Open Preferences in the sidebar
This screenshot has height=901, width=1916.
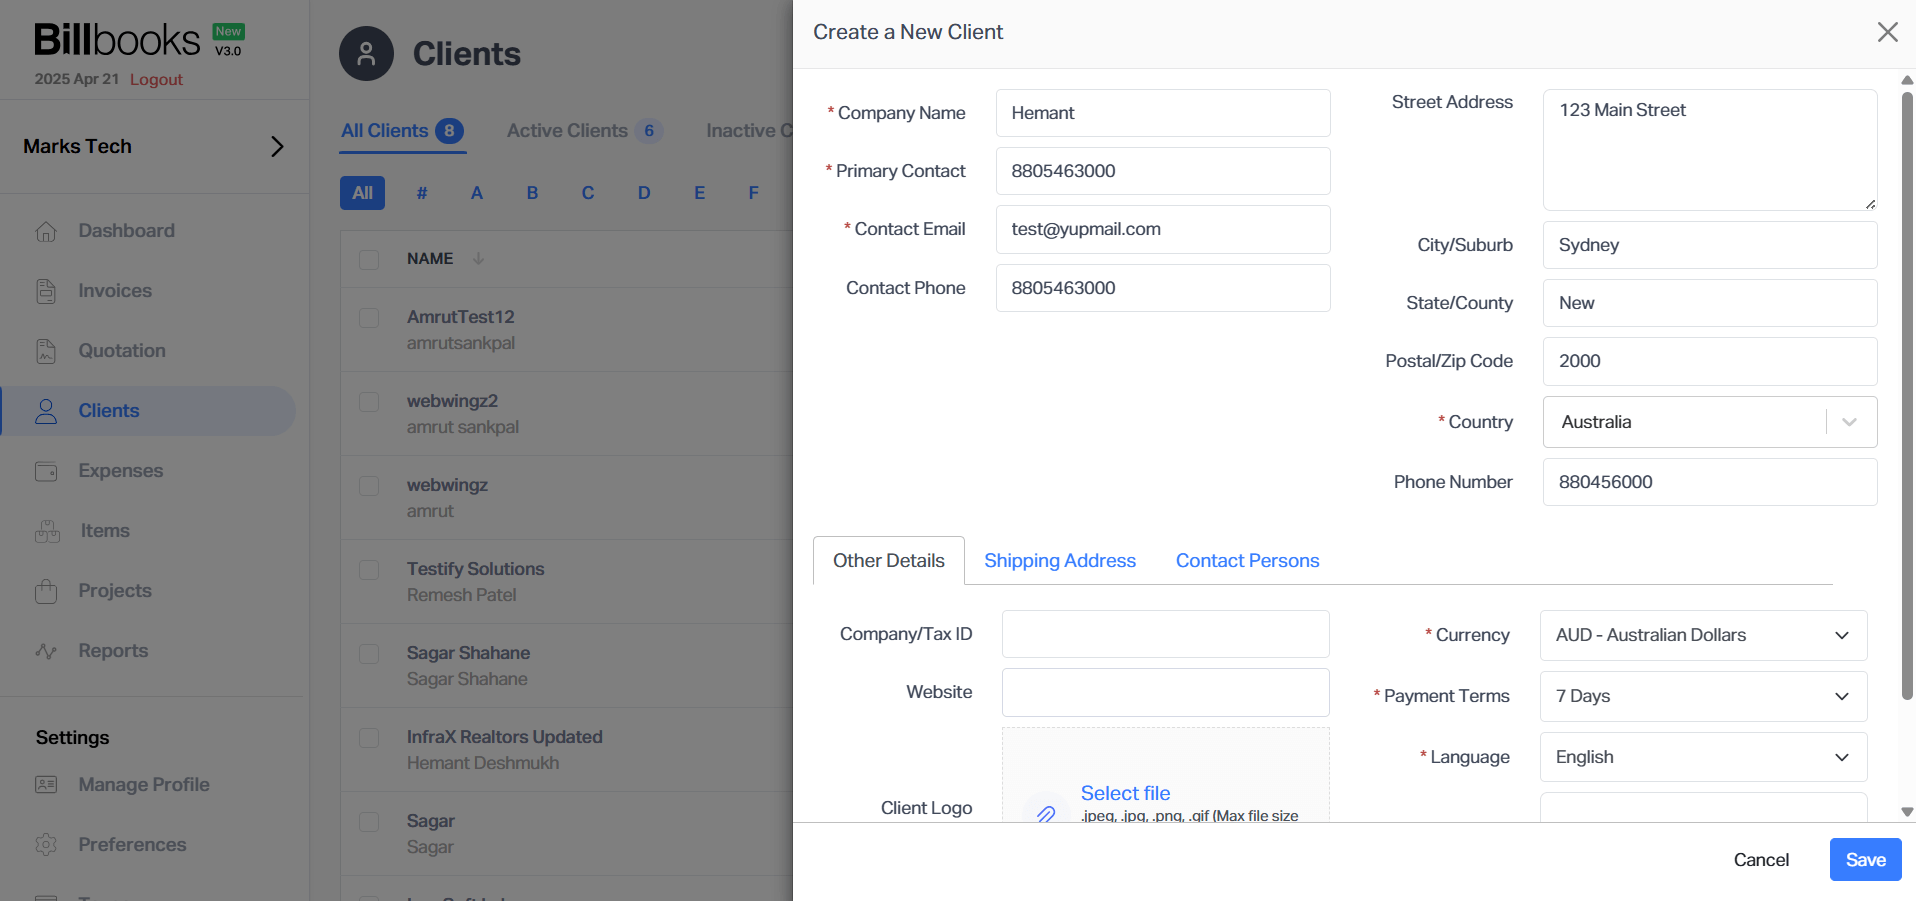[133, 845]
